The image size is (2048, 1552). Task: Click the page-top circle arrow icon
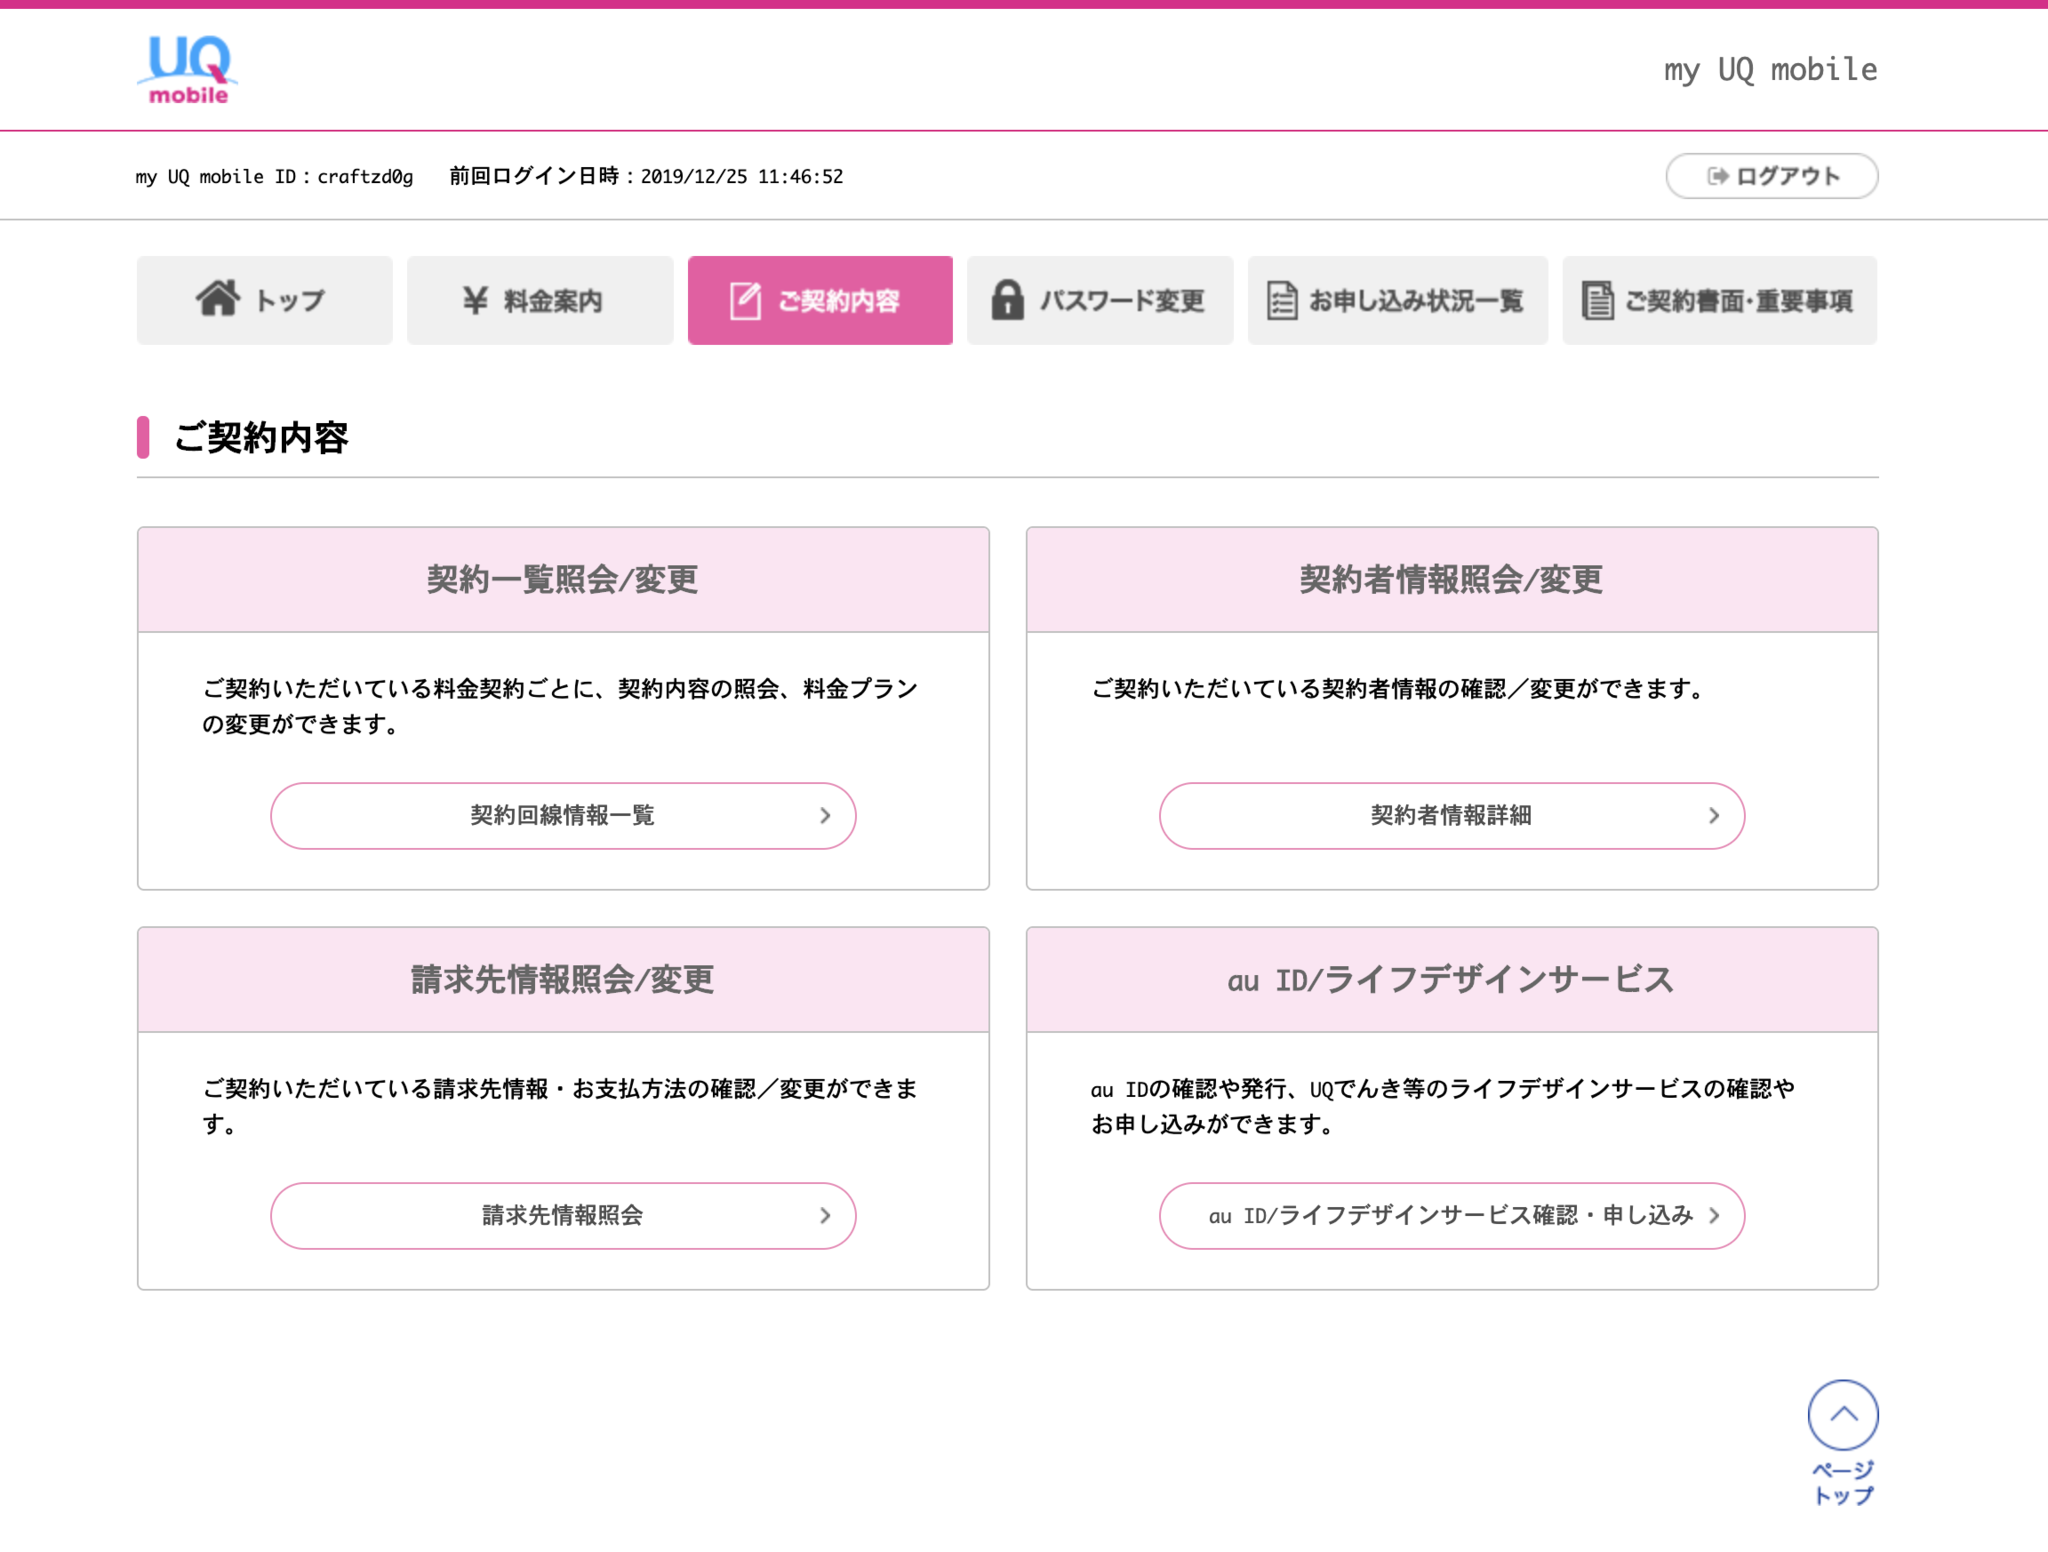click(1843, 1414)
